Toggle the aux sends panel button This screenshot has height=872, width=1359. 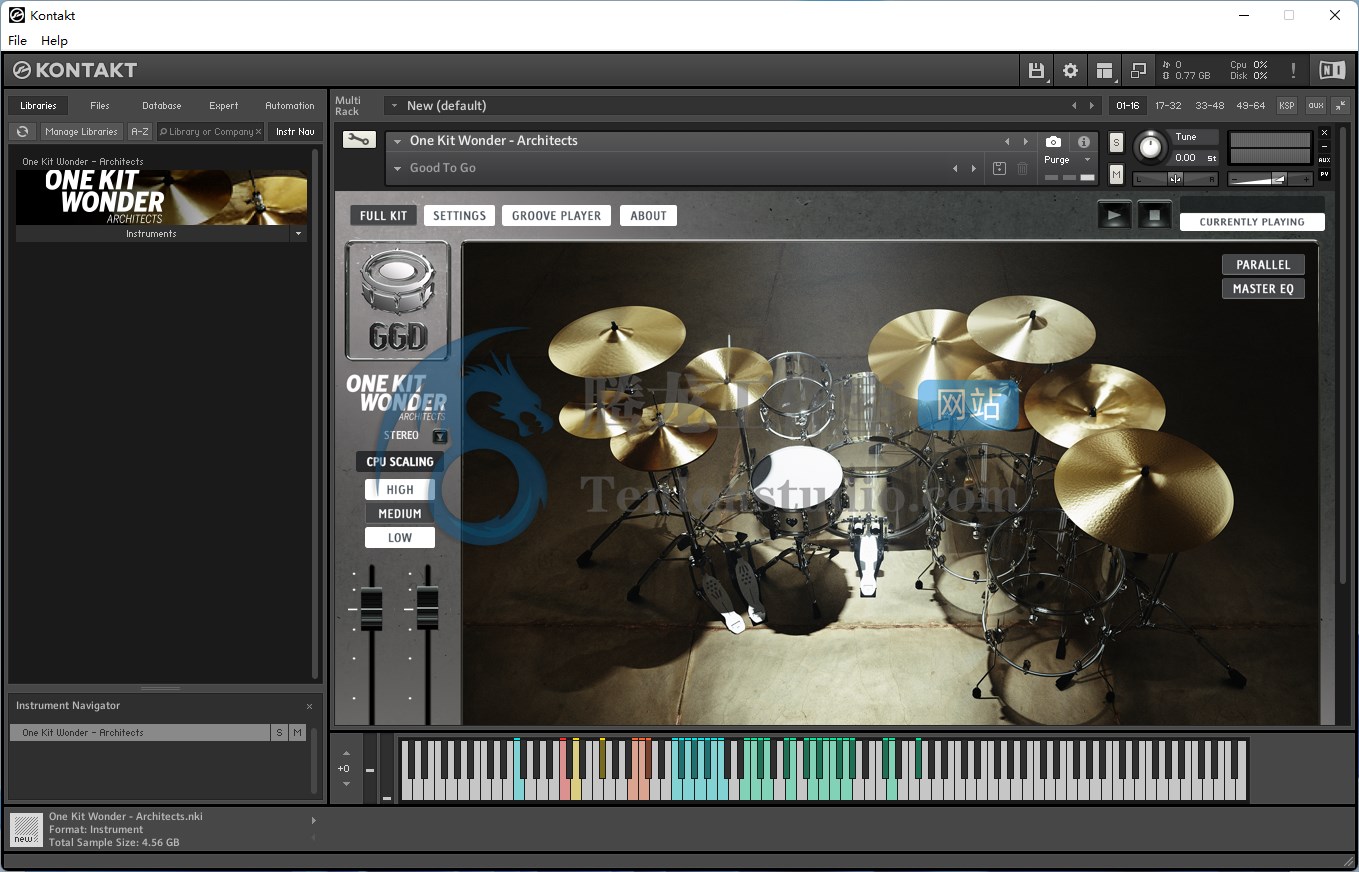pos(1315,105)
